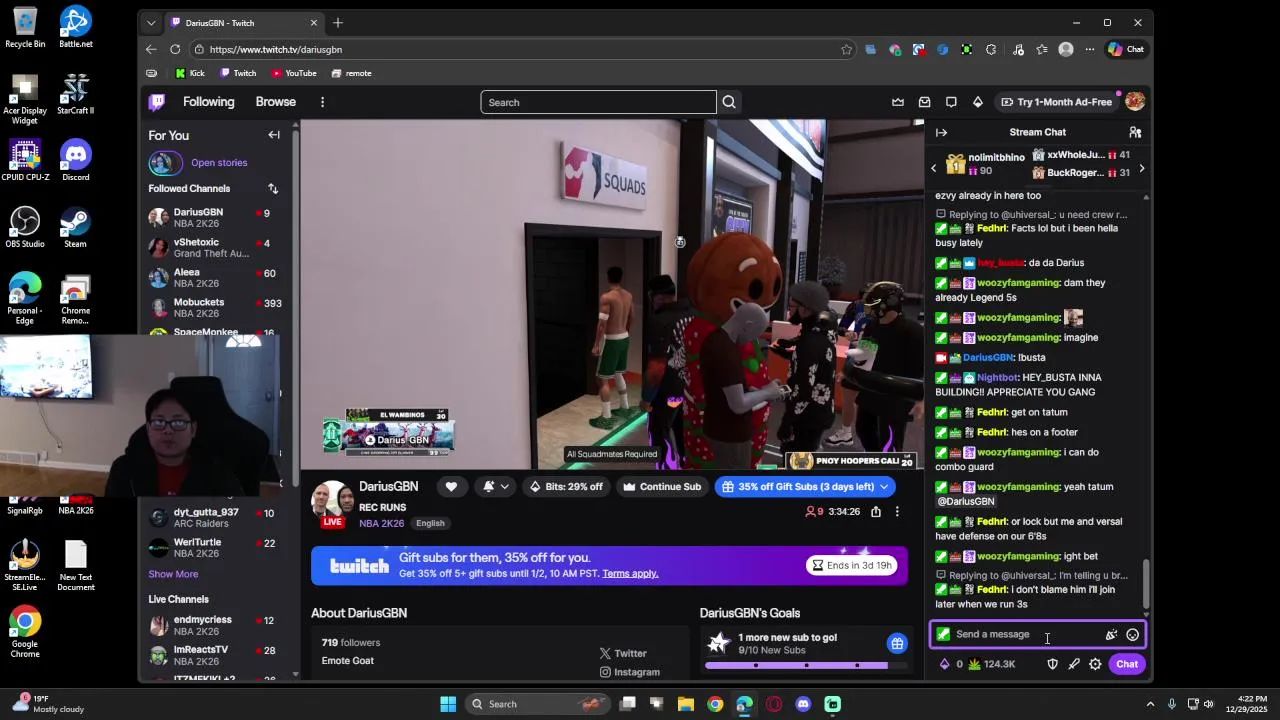Click the search magnifier button

pos(729,102)
